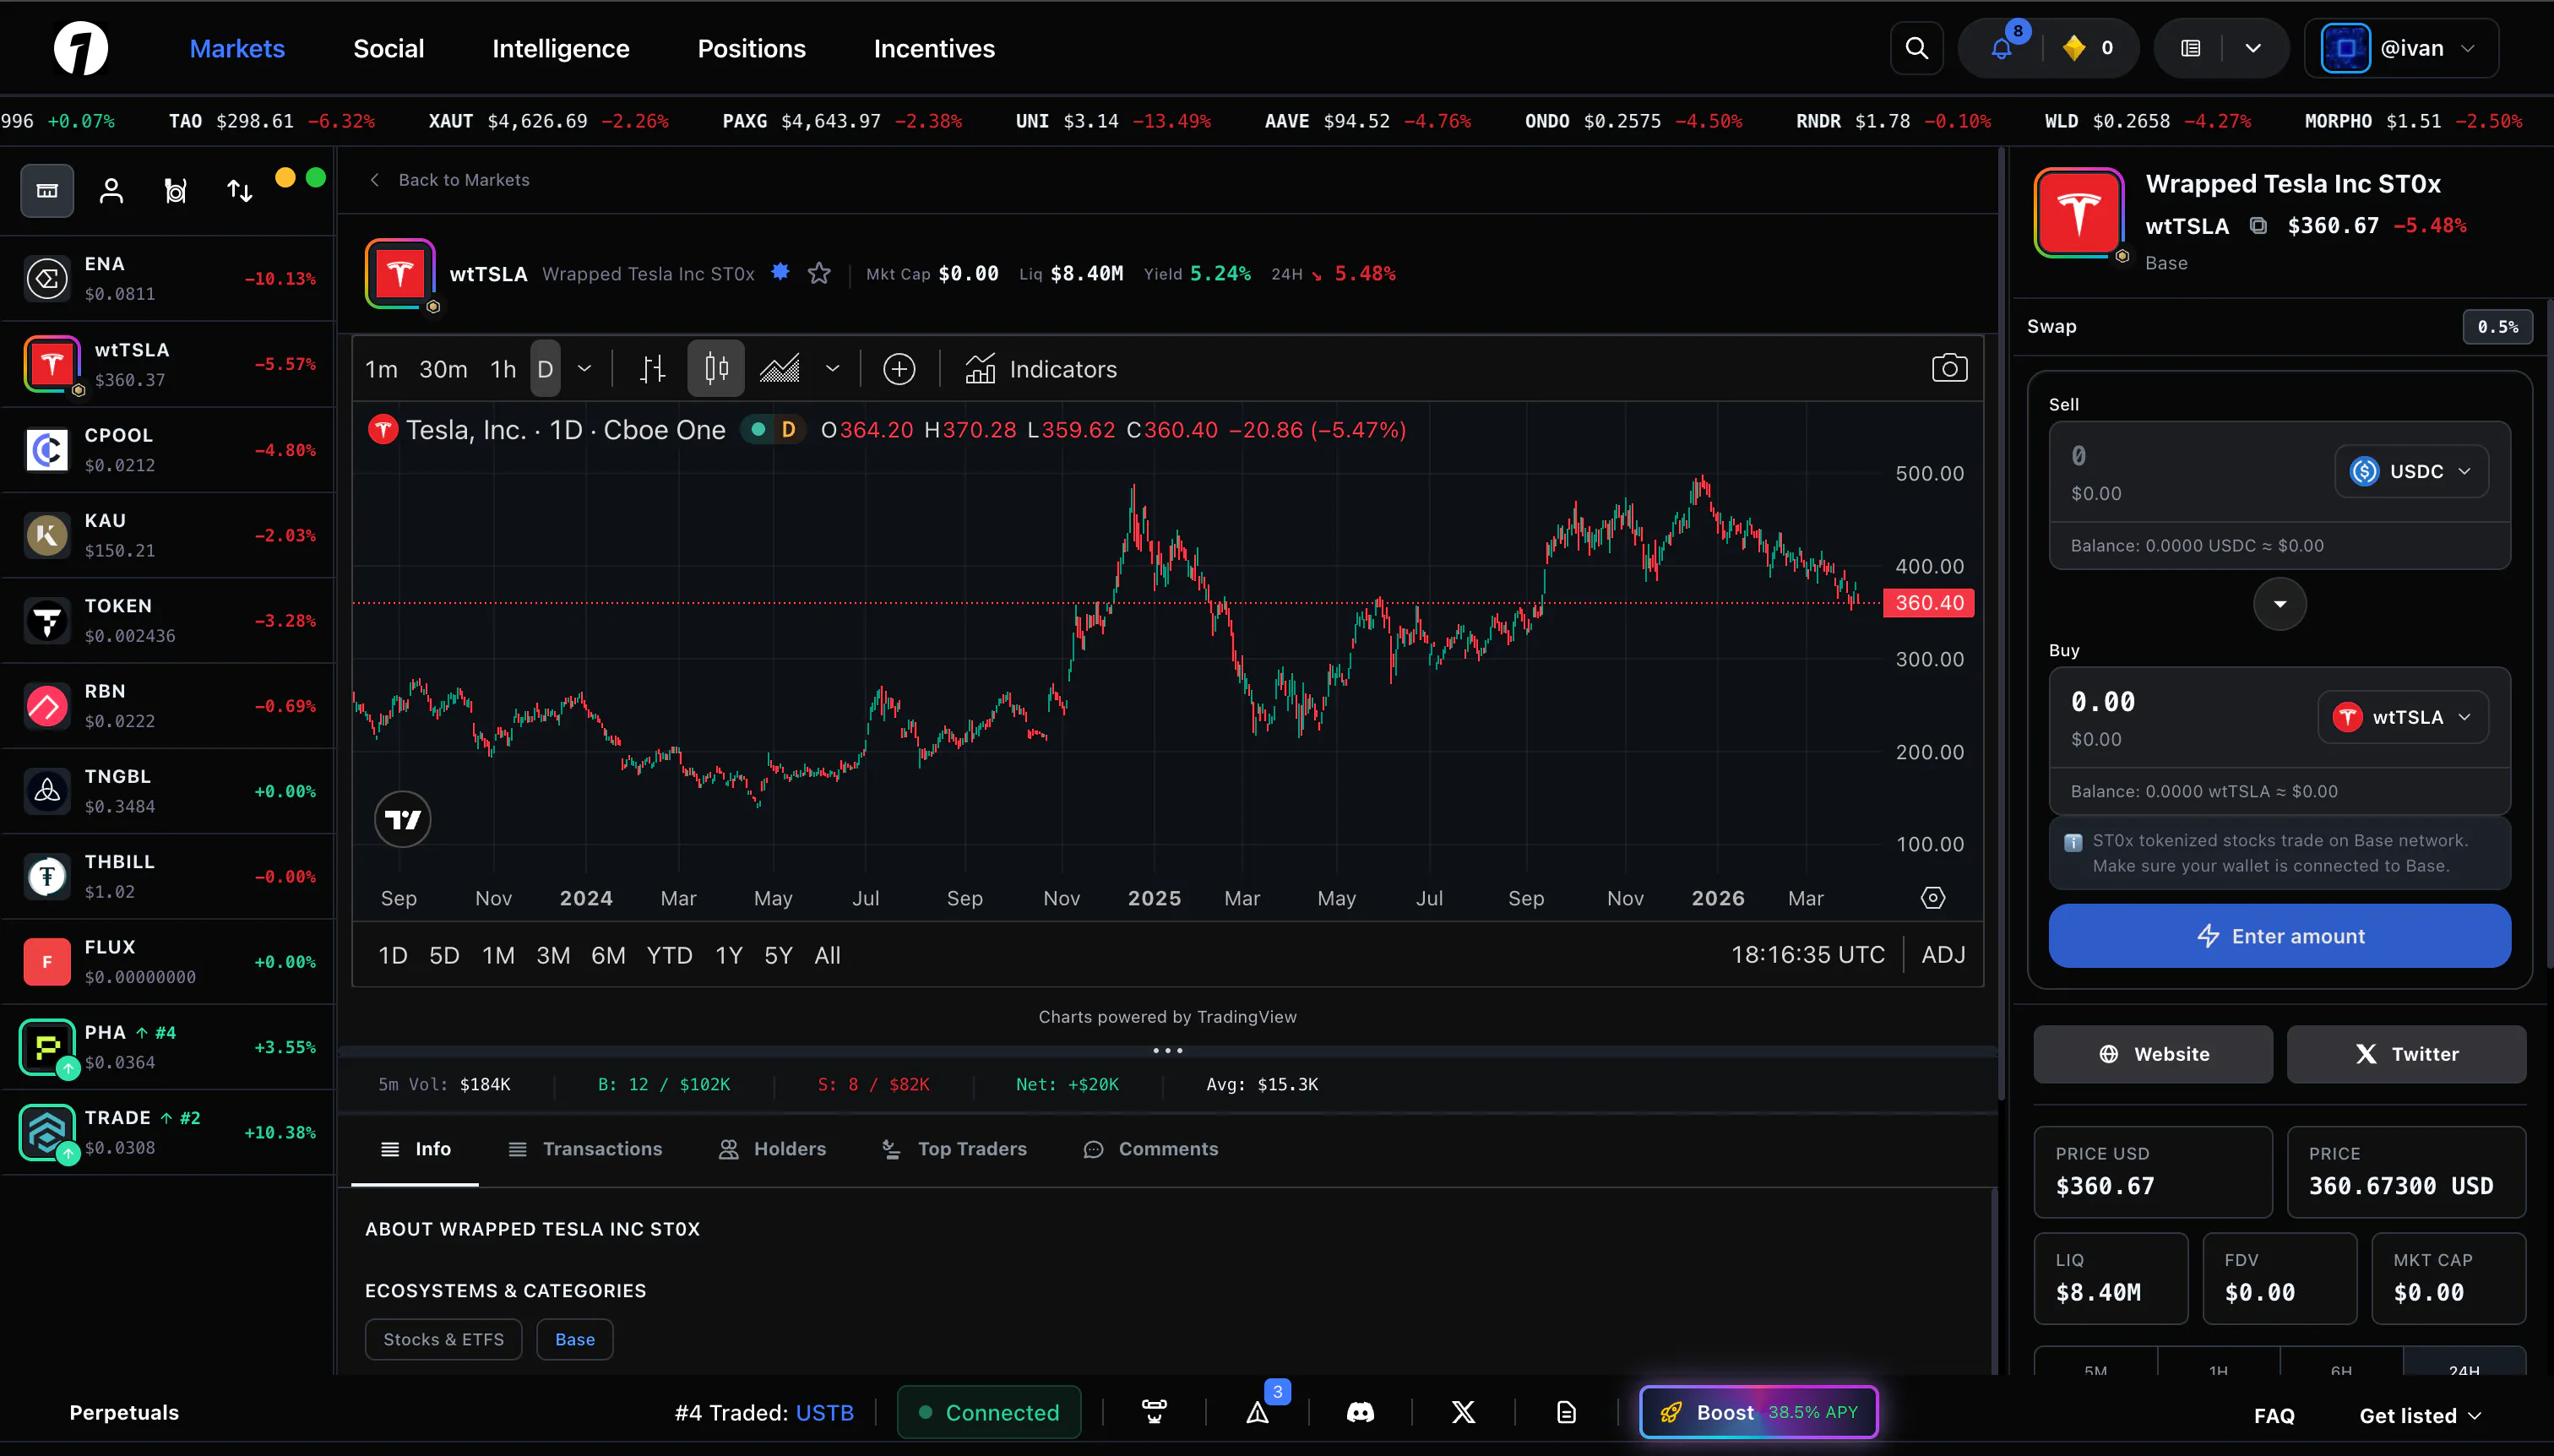The image size is (2554, 1456).
Task: Toggle the D delayed-data badge on chart
Action: pos(788,430)
